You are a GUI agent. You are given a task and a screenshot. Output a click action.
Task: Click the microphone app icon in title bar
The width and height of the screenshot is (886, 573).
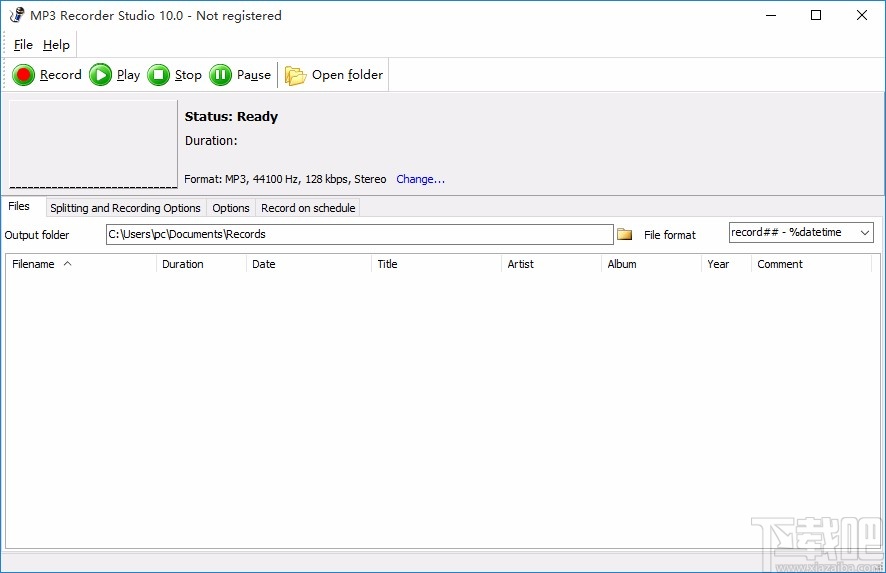coord(16,15)
